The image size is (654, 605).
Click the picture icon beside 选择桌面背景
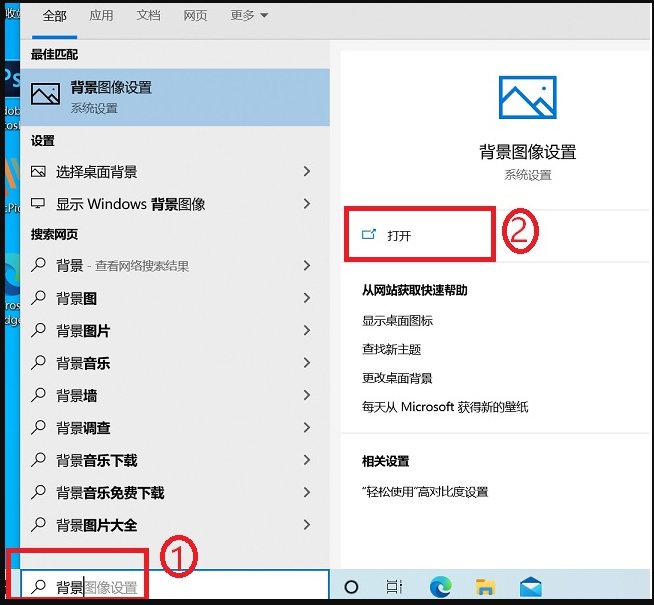coord(38,171)
